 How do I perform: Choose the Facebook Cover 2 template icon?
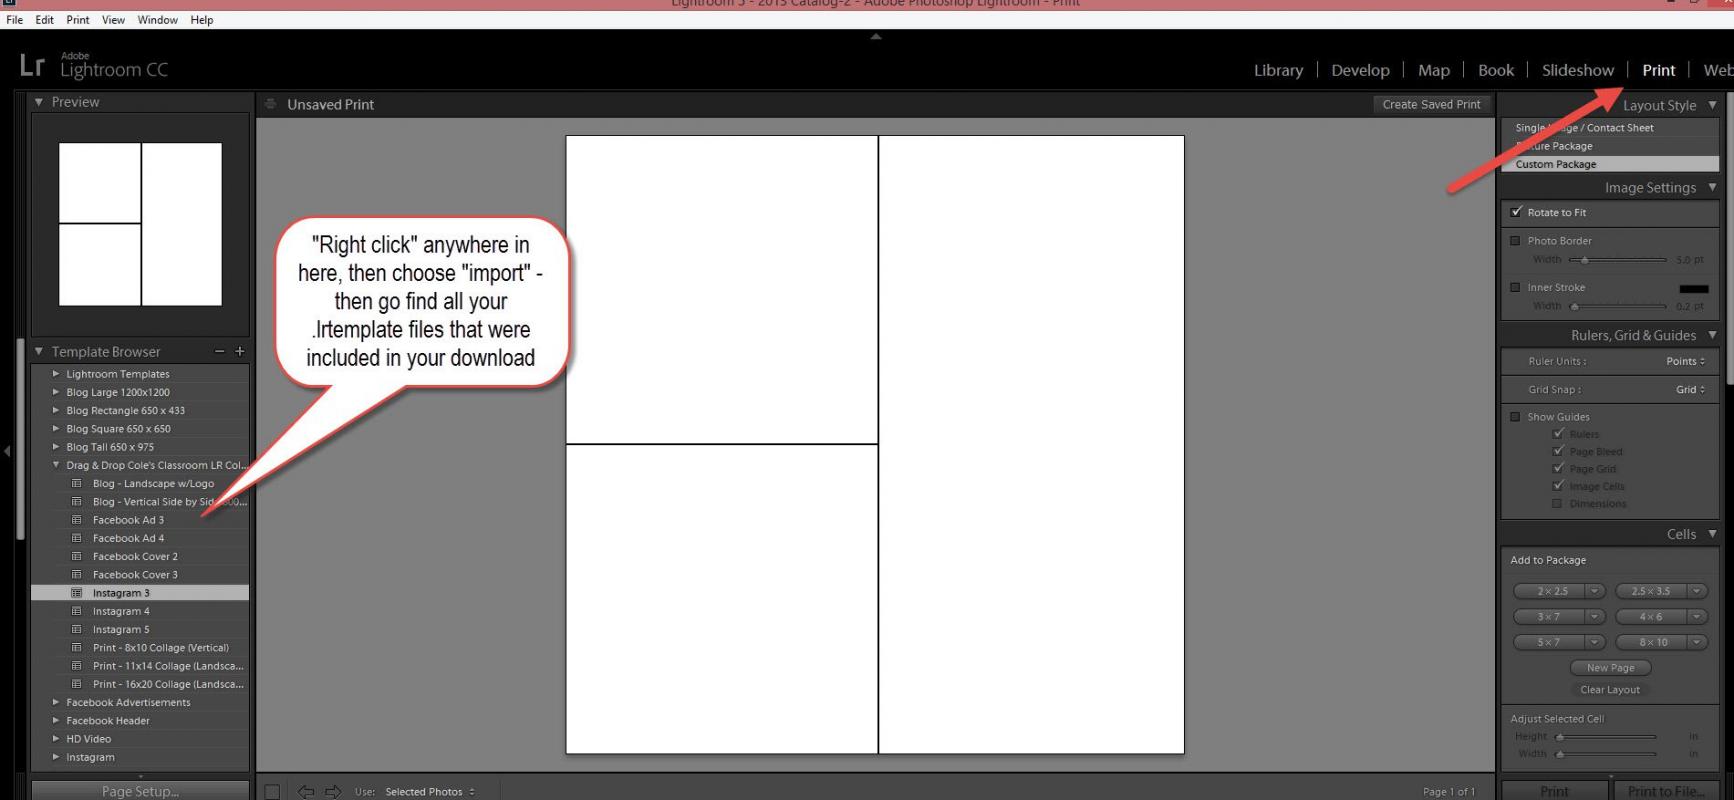[76, 556]
